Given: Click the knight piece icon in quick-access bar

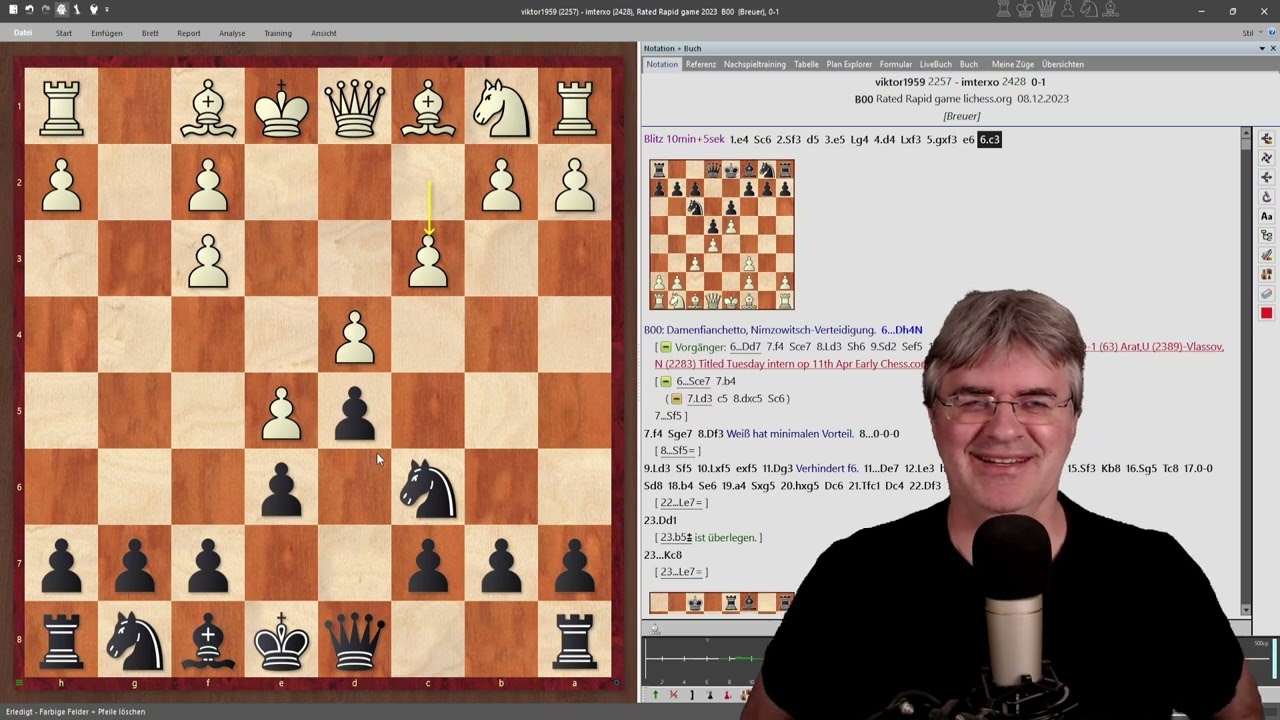Looking at the screenshot, I should click(78, 10).
